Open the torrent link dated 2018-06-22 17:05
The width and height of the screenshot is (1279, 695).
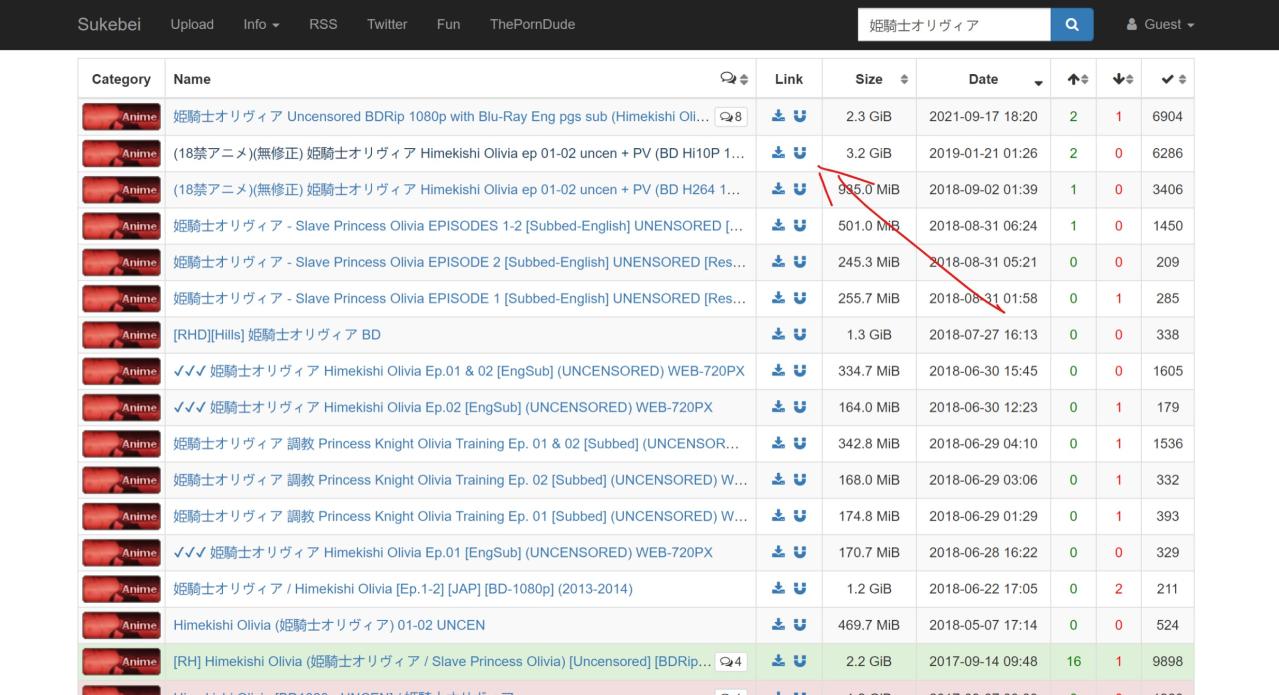(x=403, y=589)
